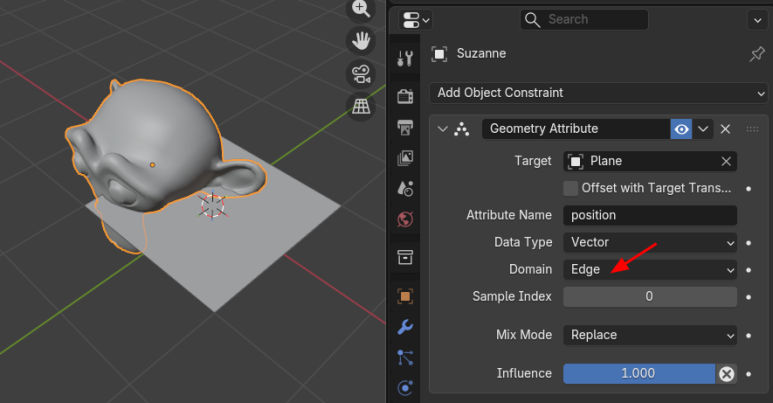
Task: Switch perspective/orthographic grid icon
Action: tap(361, 106)
